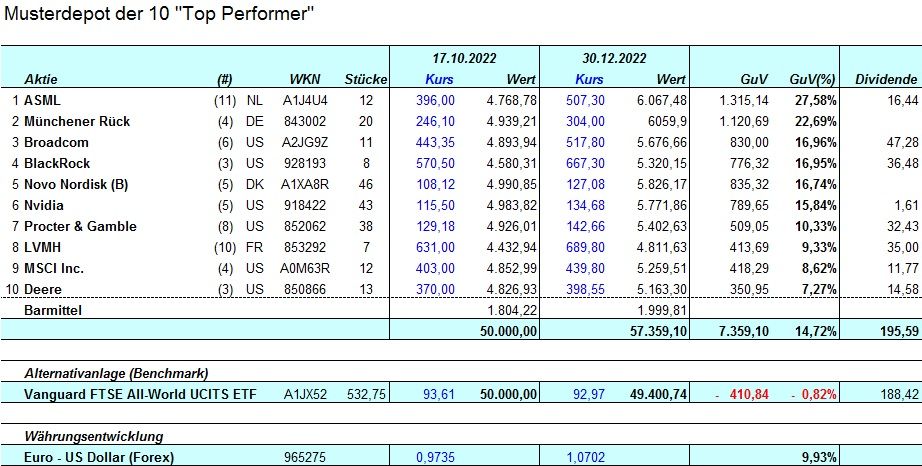This screenshot has width=922, height=466.
Task: Click the Stücke column header
Action: (x=366, y=79)
